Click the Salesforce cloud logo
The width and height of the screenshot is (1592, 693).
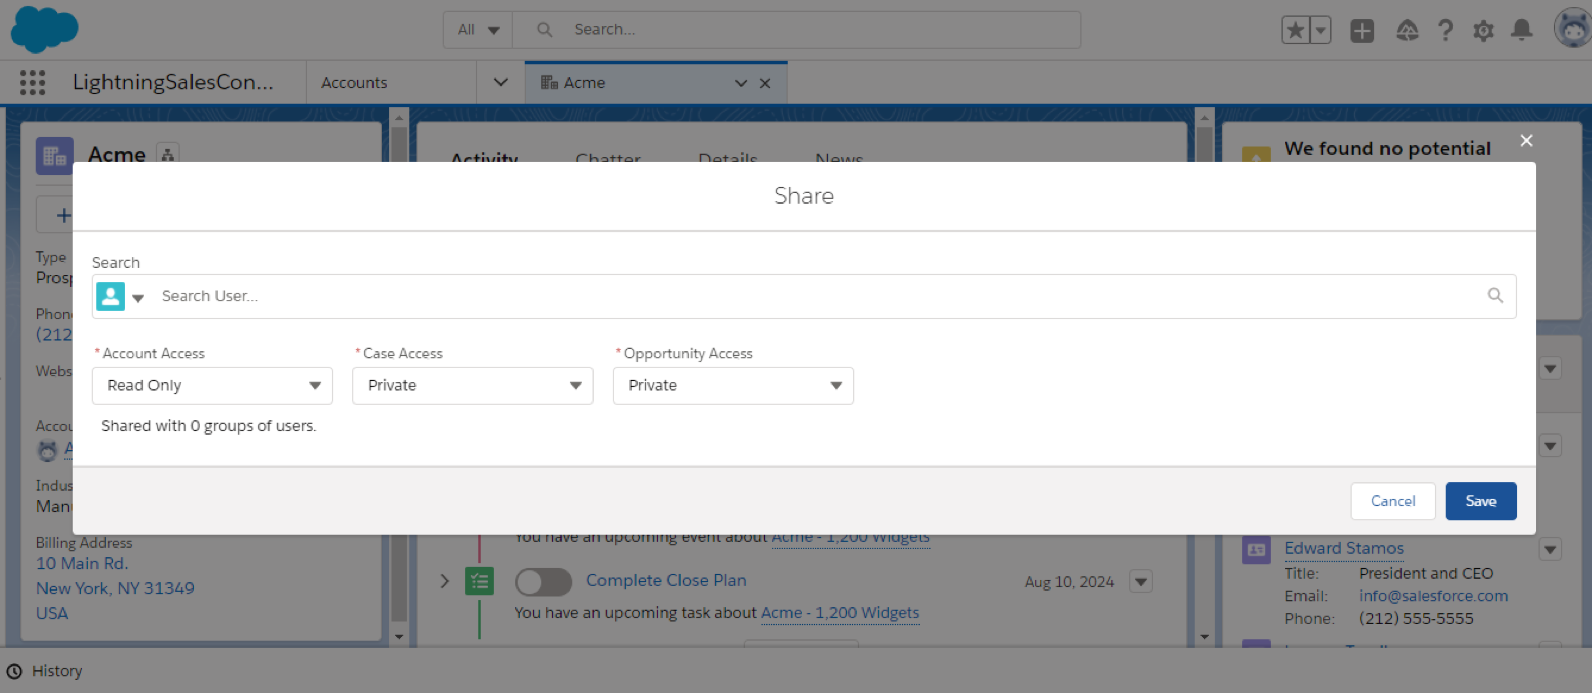44,28
